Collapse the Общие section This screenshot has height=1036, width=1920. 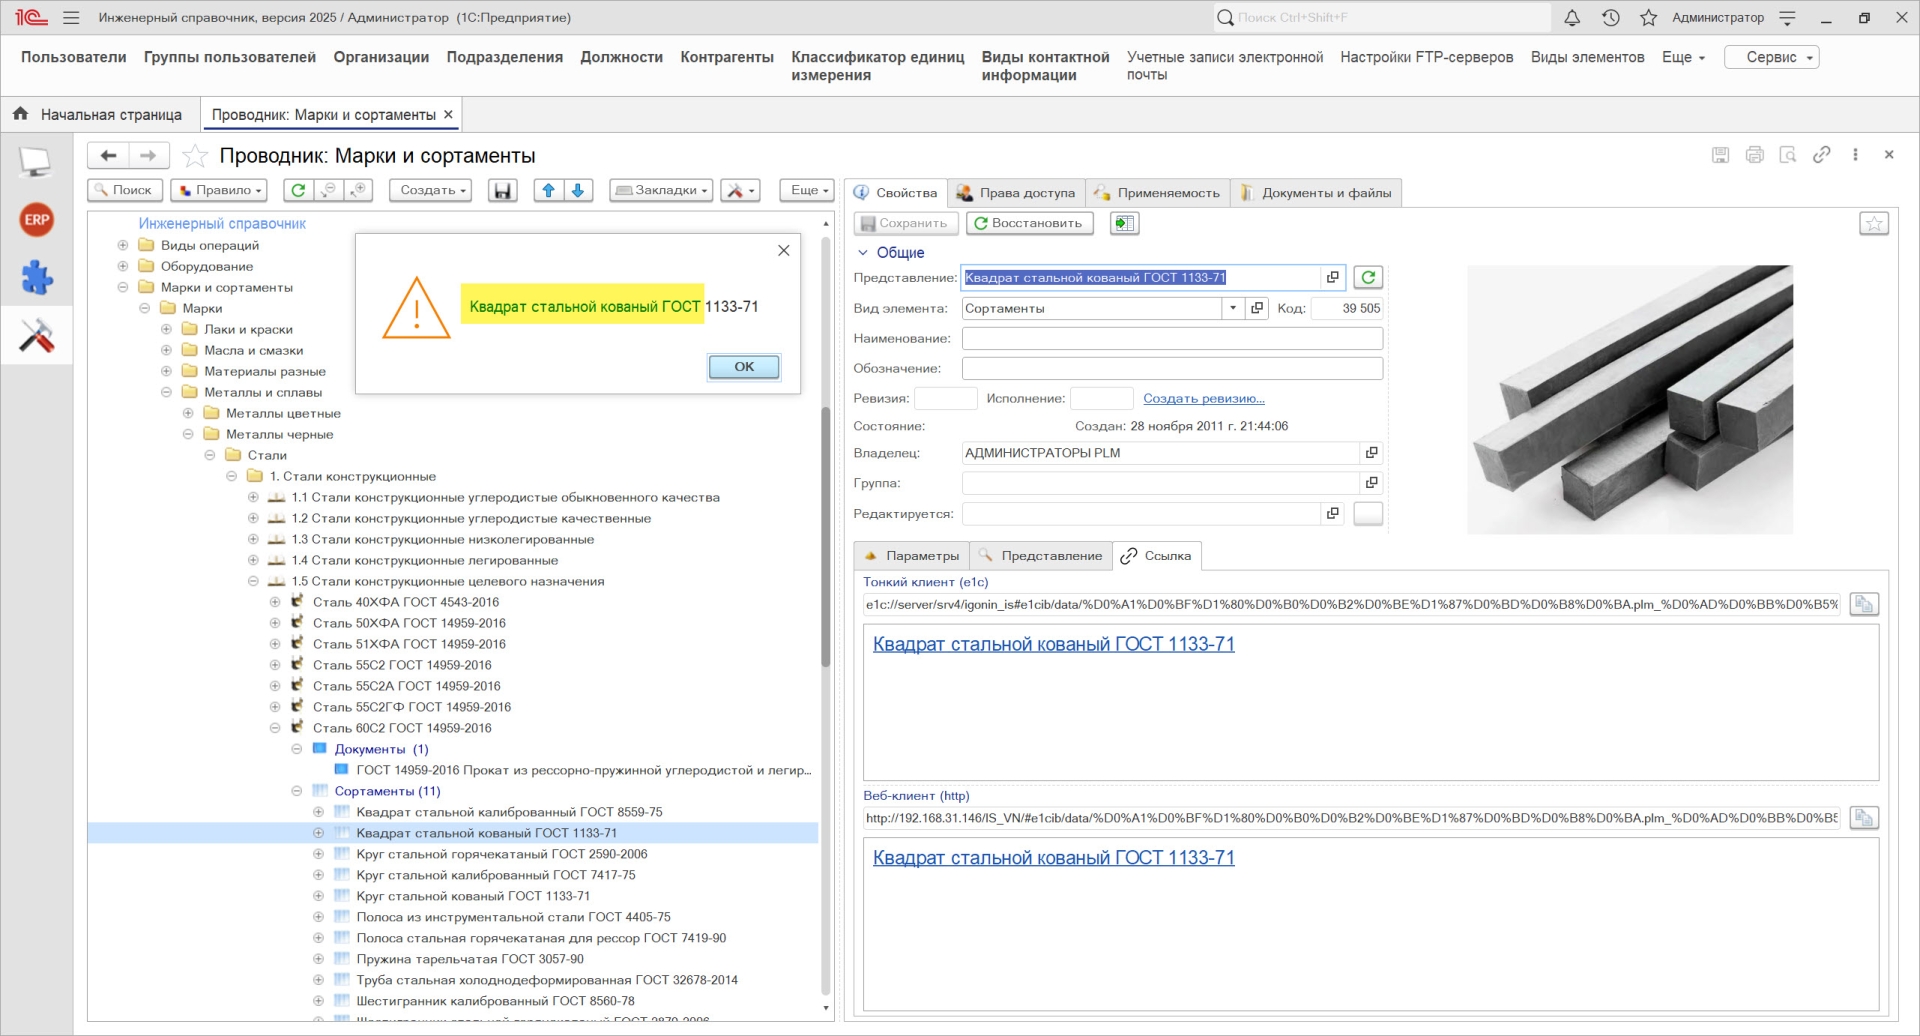coord(863,253)
